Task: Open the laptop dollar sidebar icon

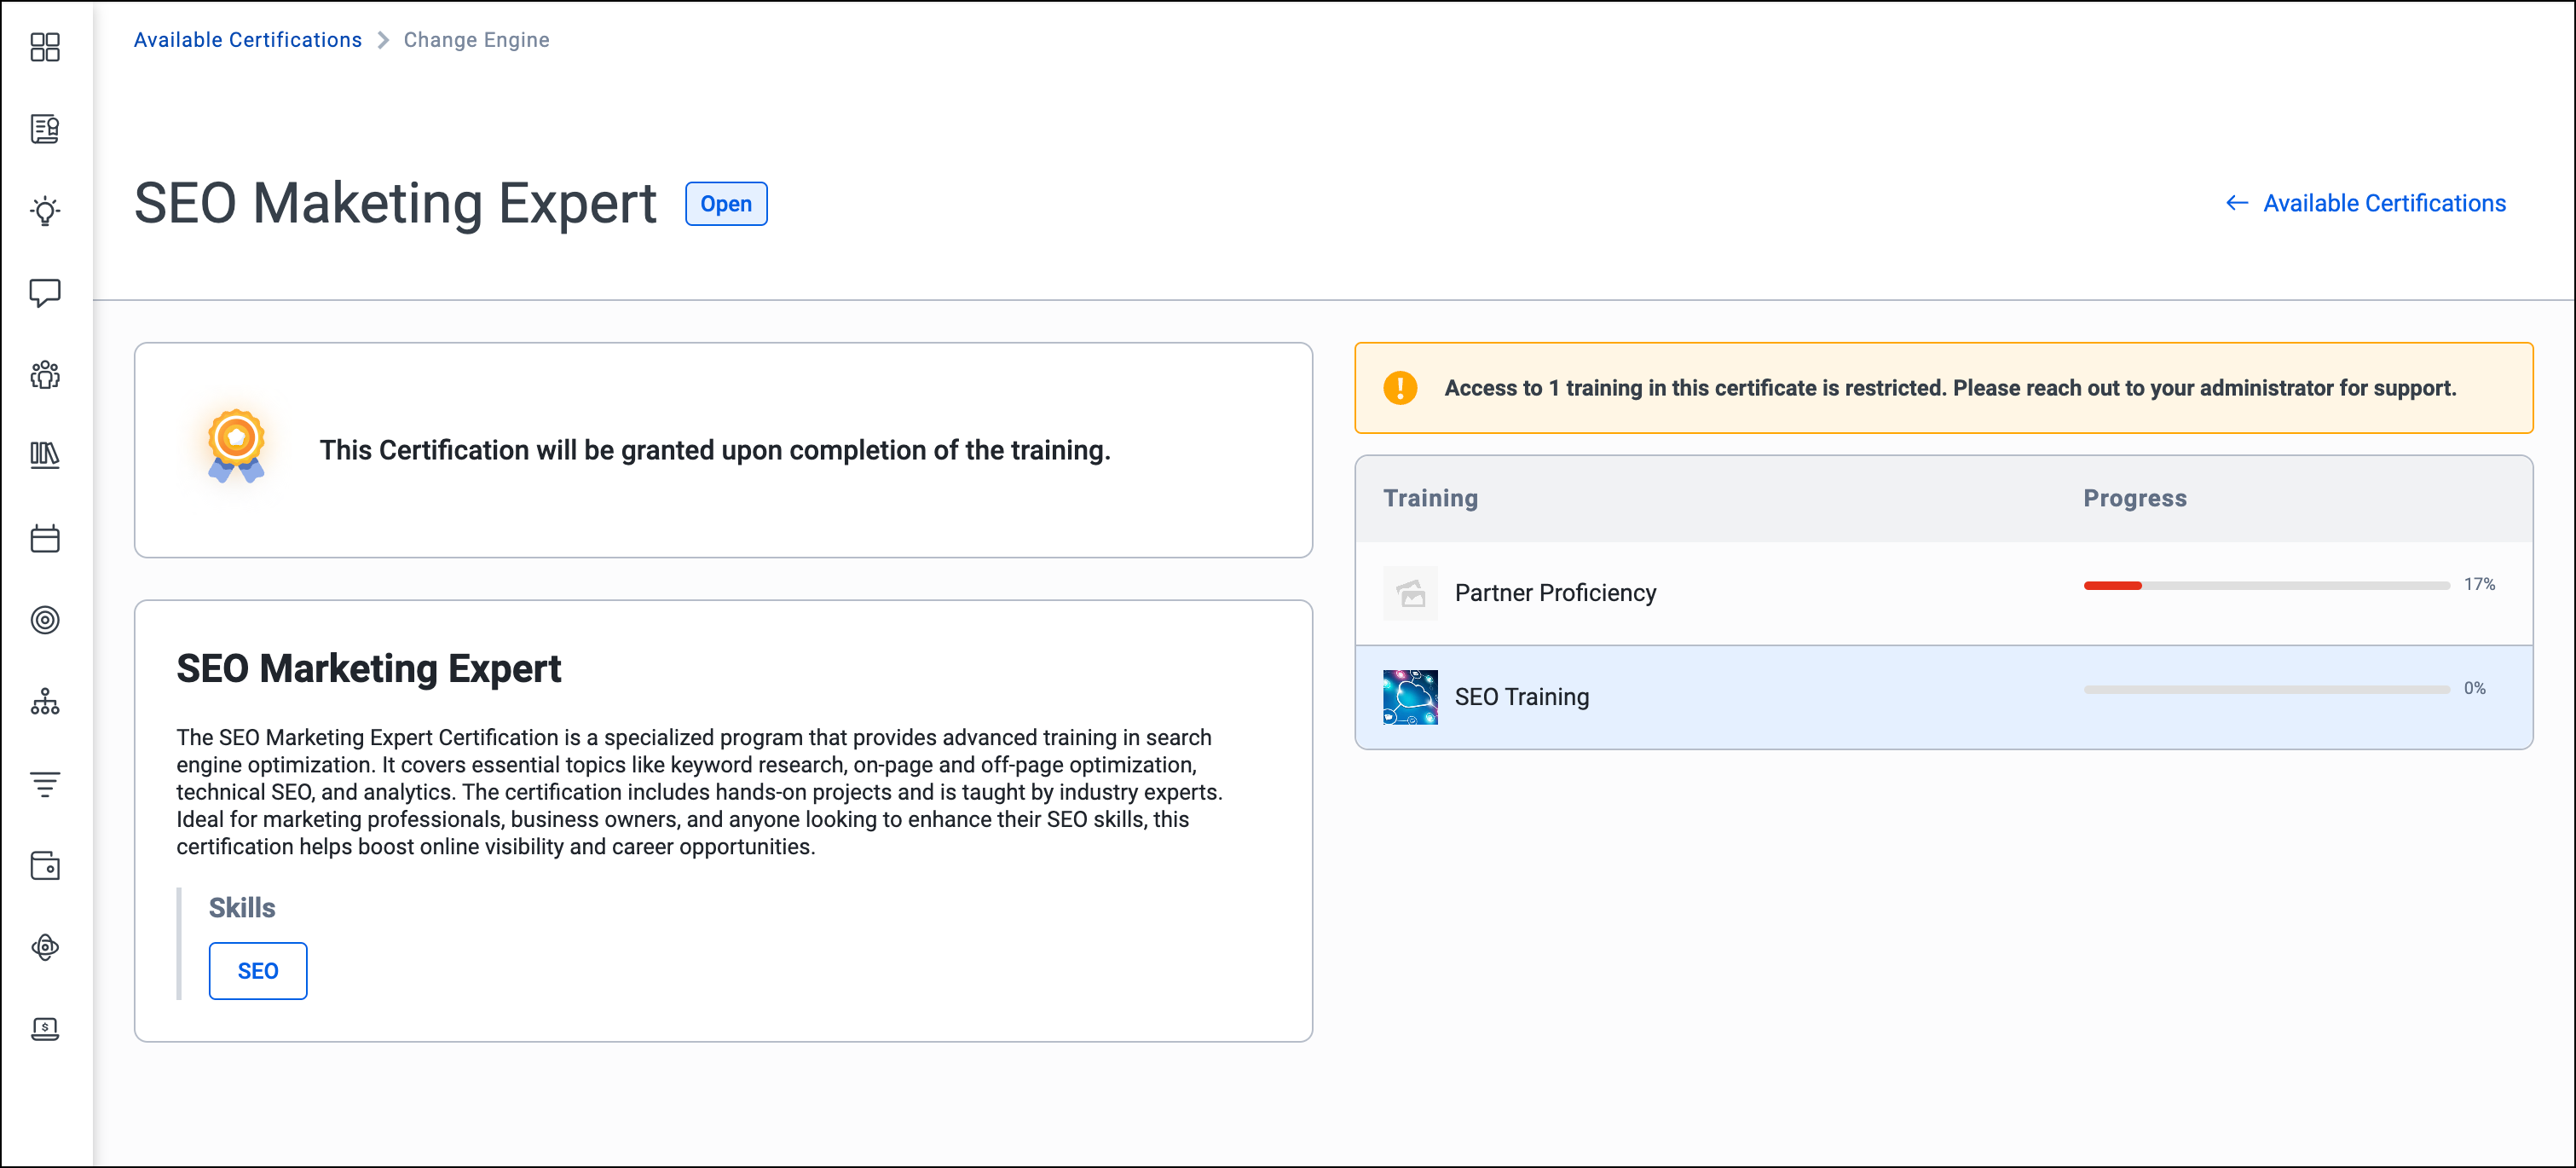Action: click(45, 1029)
